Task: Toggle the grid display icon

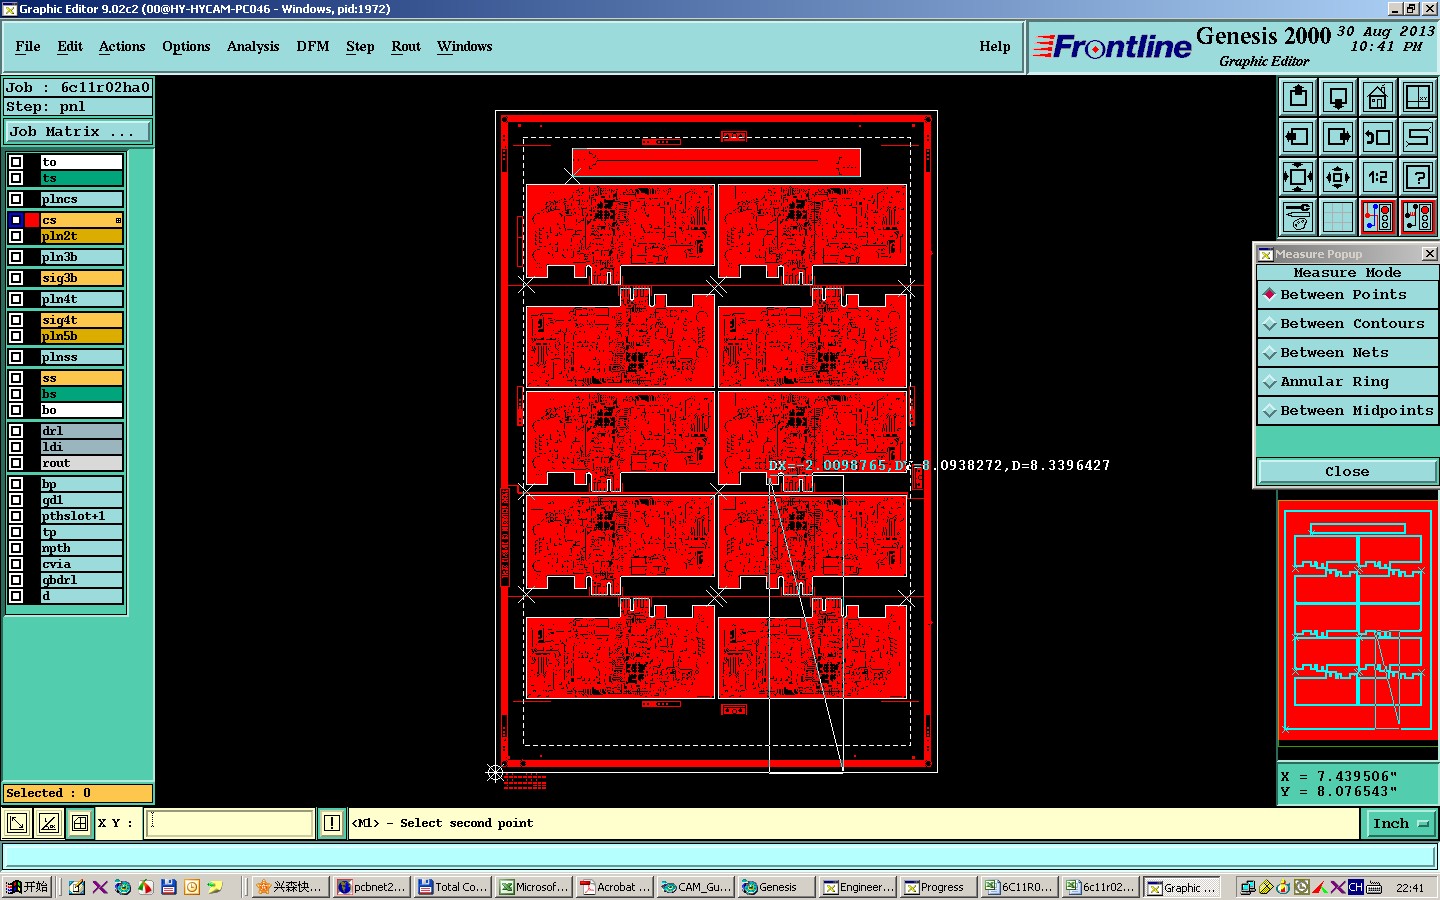Action: click(1338, 217)
